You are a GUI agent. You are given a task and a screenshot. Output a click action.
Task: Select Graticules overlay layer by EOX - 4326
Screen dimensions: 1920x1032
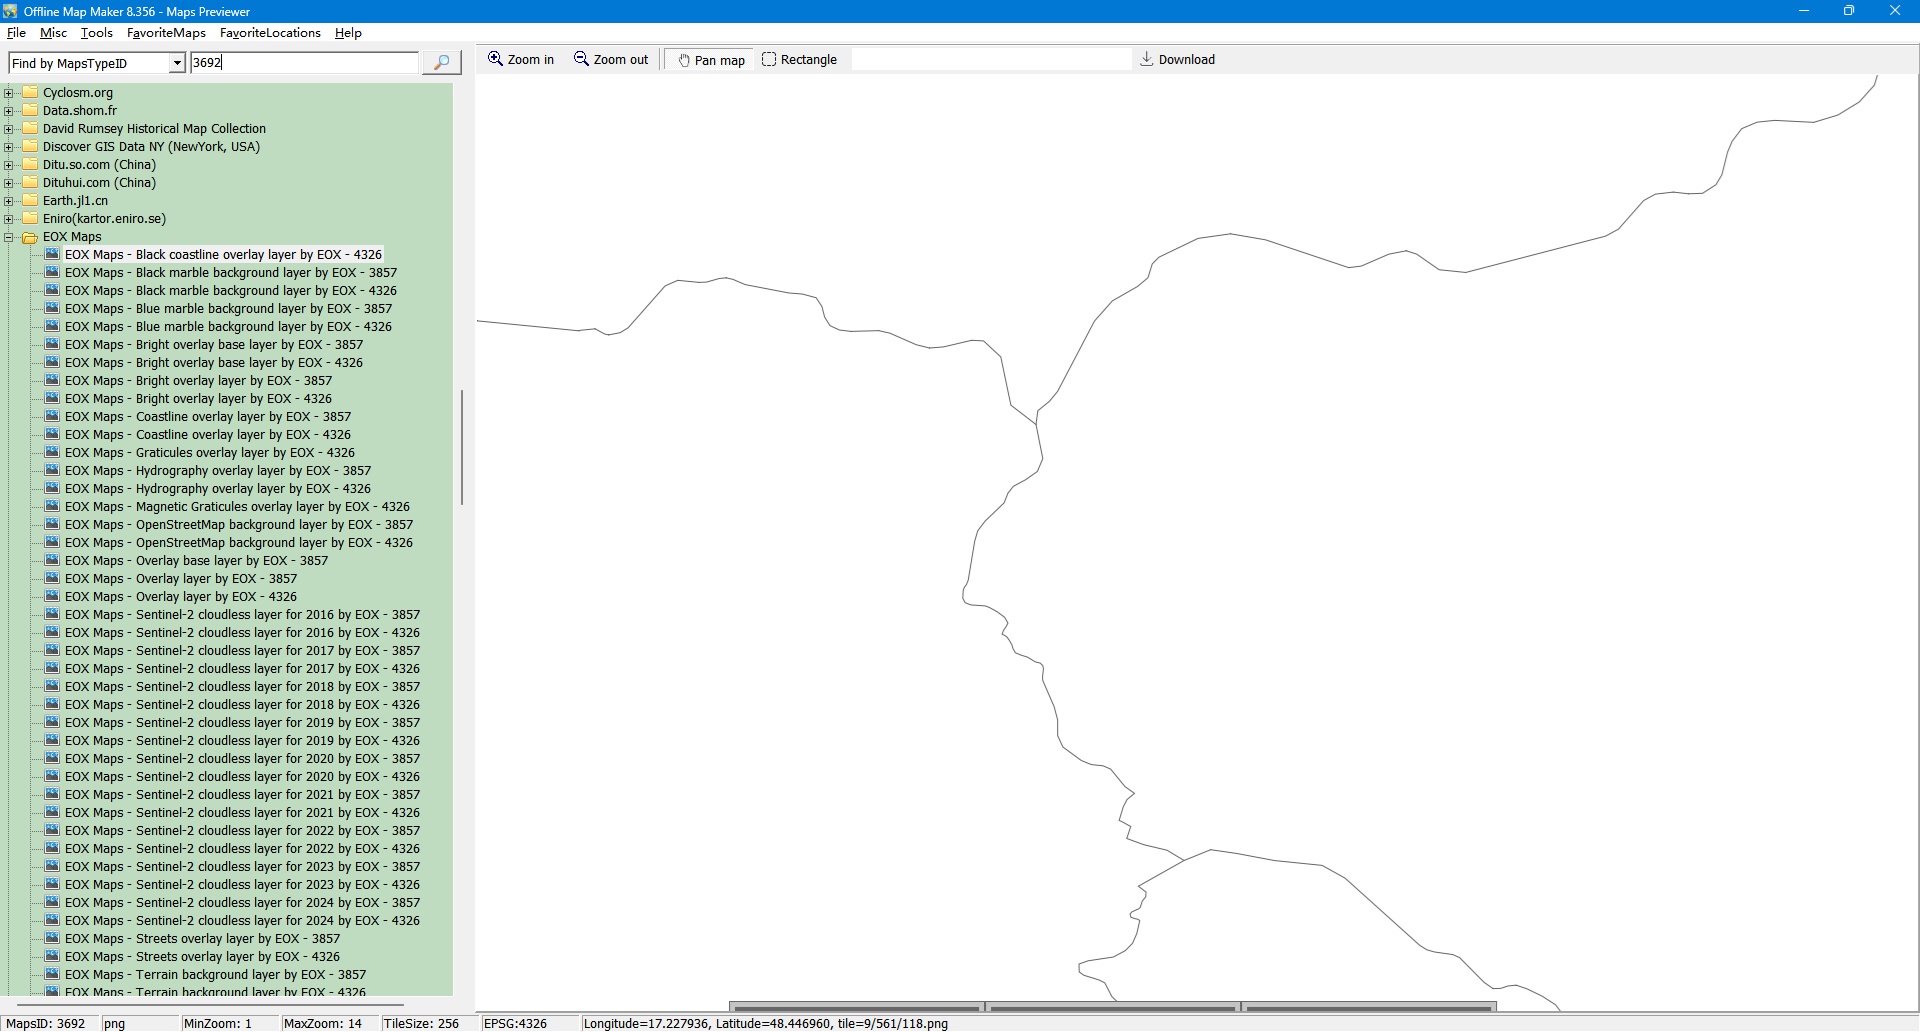(x=244, y=453)
